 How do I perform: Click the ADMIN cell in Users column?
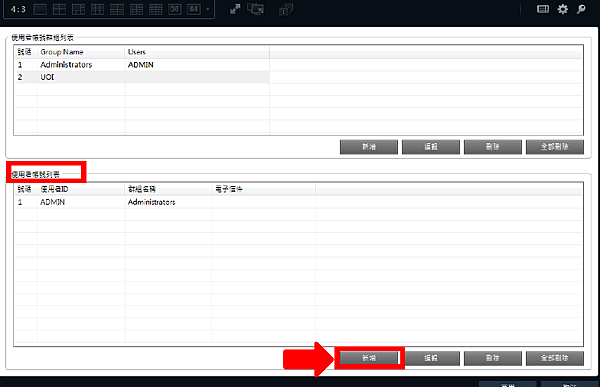[141, 65]
